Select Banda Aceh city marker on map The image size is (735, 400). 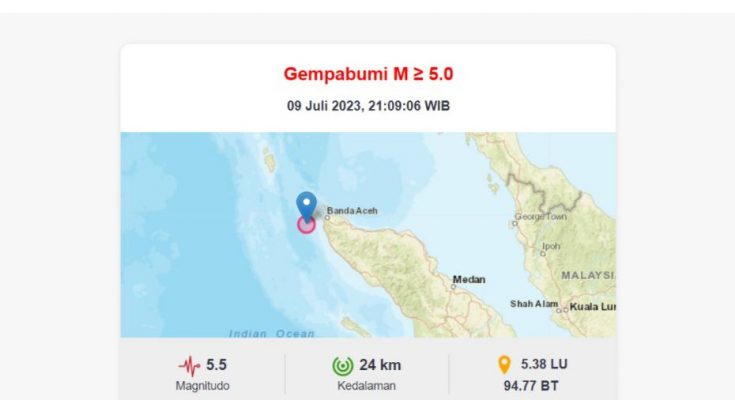327,218
